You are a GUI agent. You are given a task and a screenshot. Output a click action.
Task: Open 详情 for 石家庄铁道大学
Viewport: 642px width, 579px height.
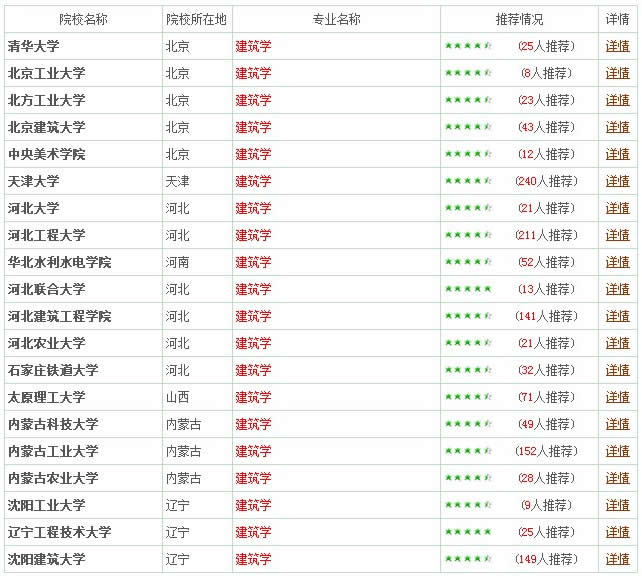pos(617,370)
